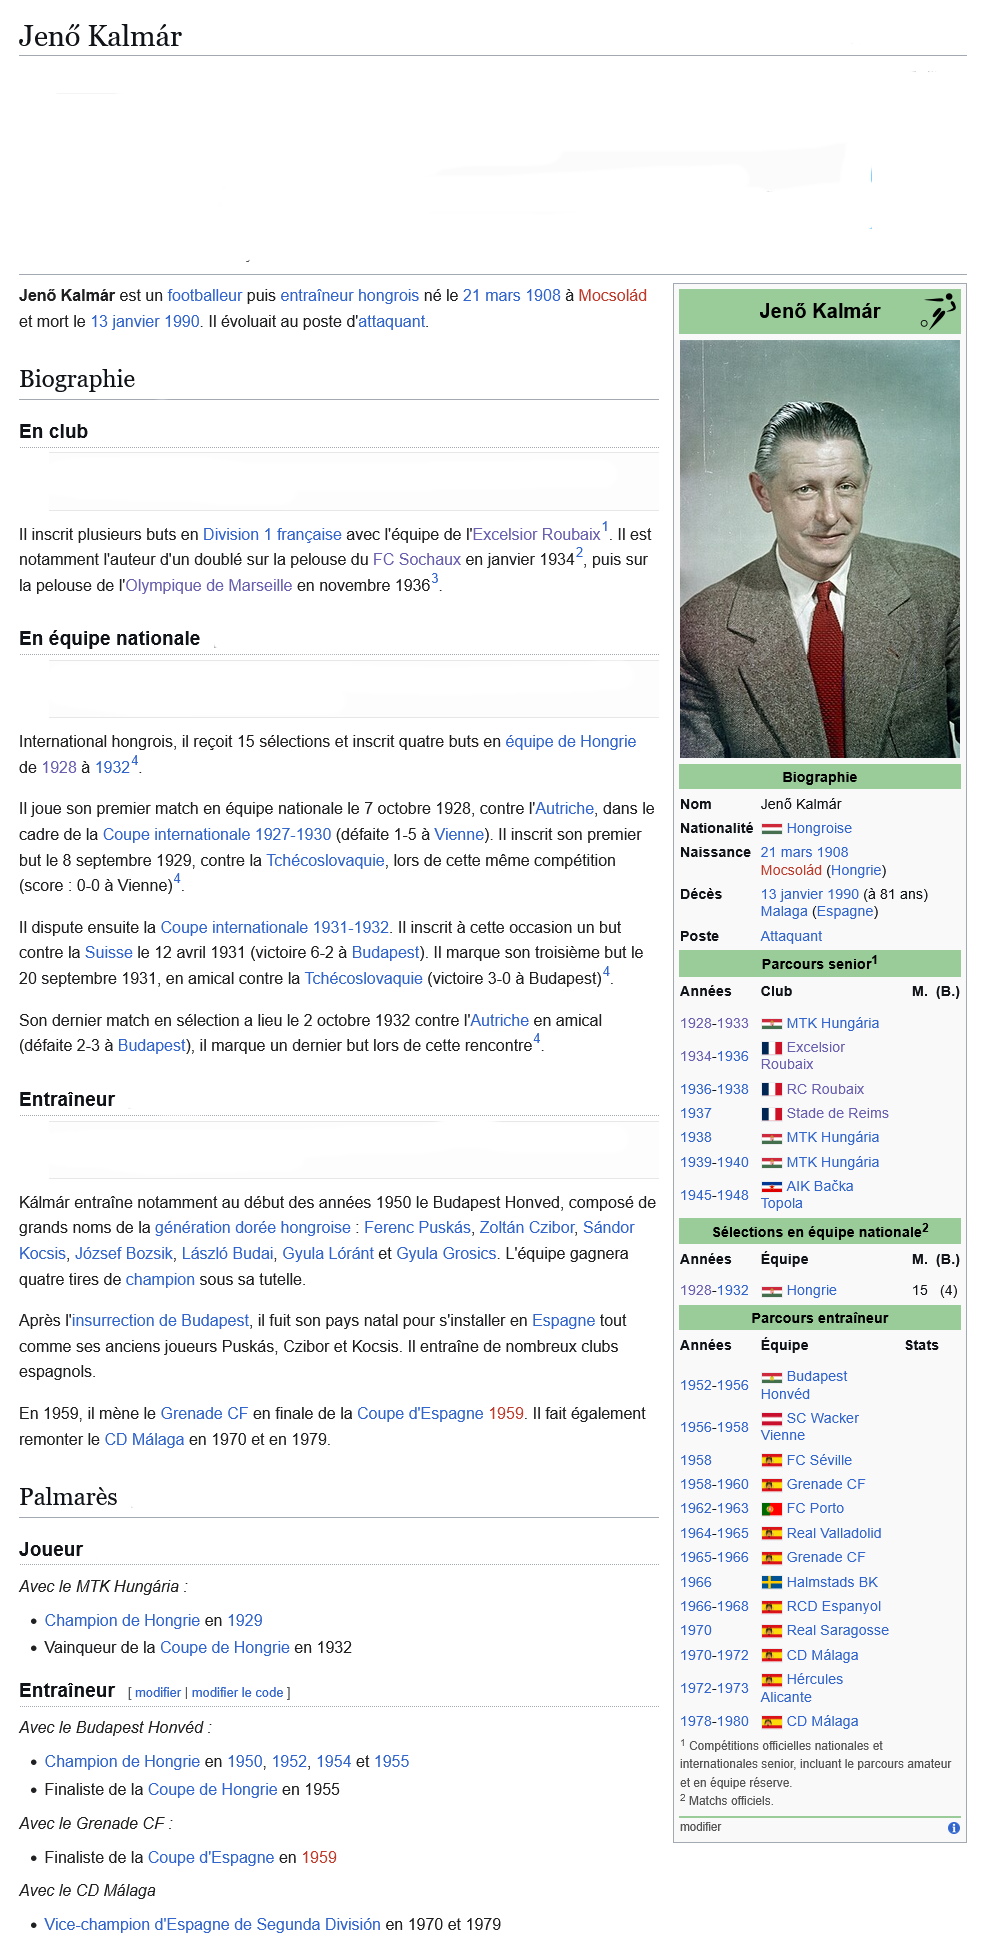The width and height of the screenshot is (991, 1946).
Task: Open the 'génération dorée hongroise' link
Action: (x=253, y=1227)
